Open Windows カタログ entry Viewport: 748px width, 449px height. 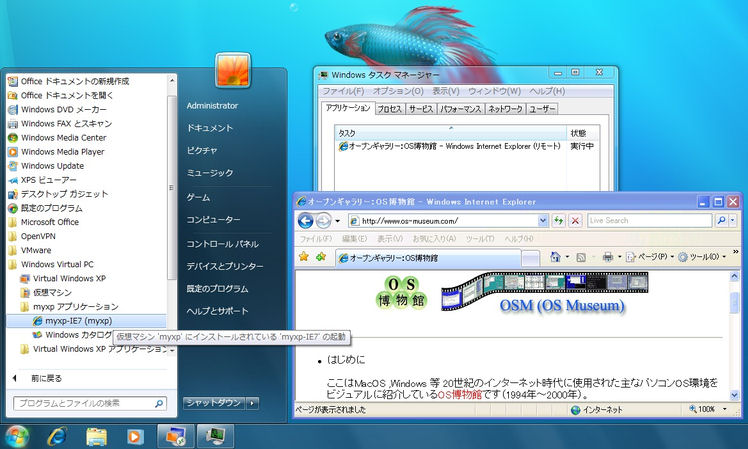(72, 335)
